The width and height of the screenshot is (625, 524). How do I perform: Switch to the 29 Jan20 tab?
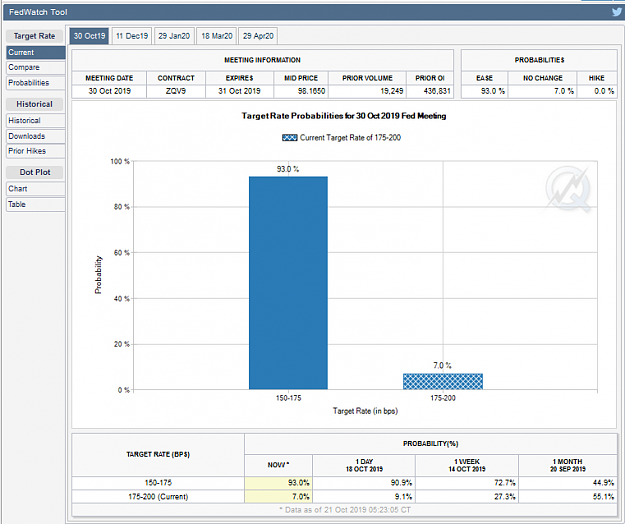click(174, 36)
